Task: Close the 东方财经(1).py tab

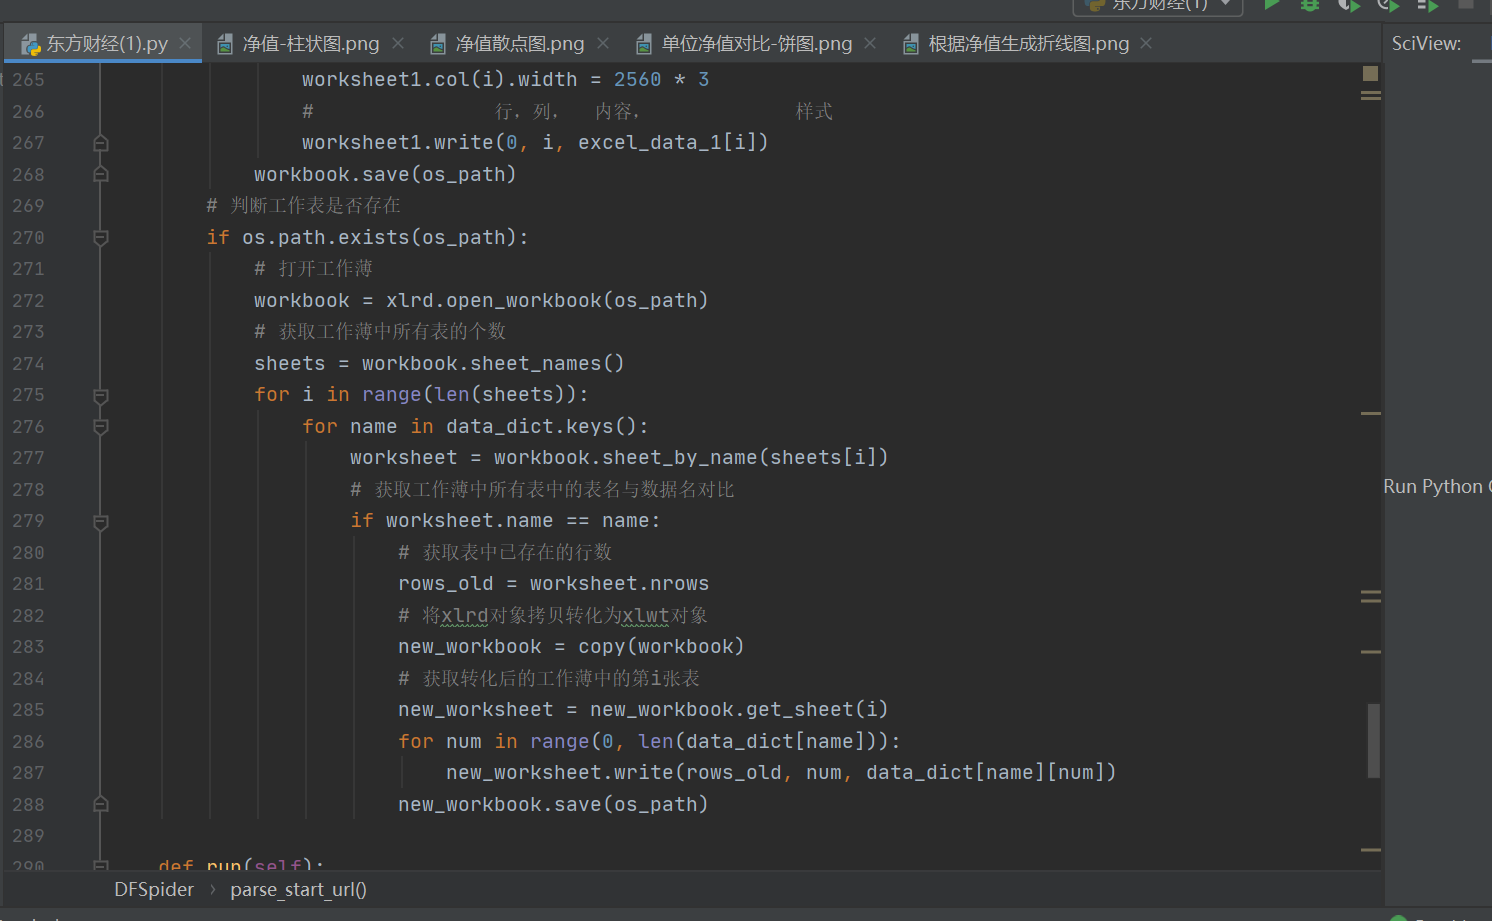Action: pos(185,43)
